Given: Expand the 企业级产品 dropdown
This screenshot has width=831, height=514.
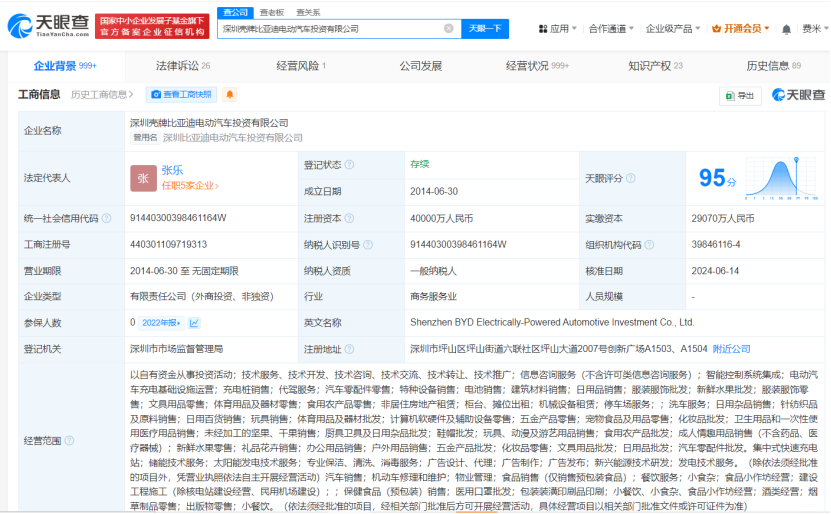Looking at the screenshot, I should click(673, 29).
